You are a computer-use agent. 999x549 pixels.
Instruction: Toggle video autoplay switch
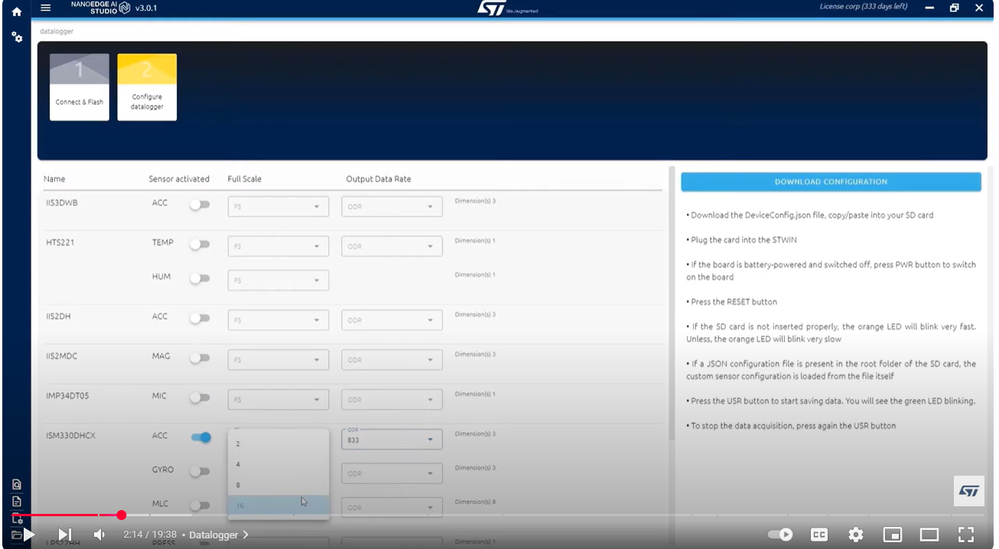point(780,534)
